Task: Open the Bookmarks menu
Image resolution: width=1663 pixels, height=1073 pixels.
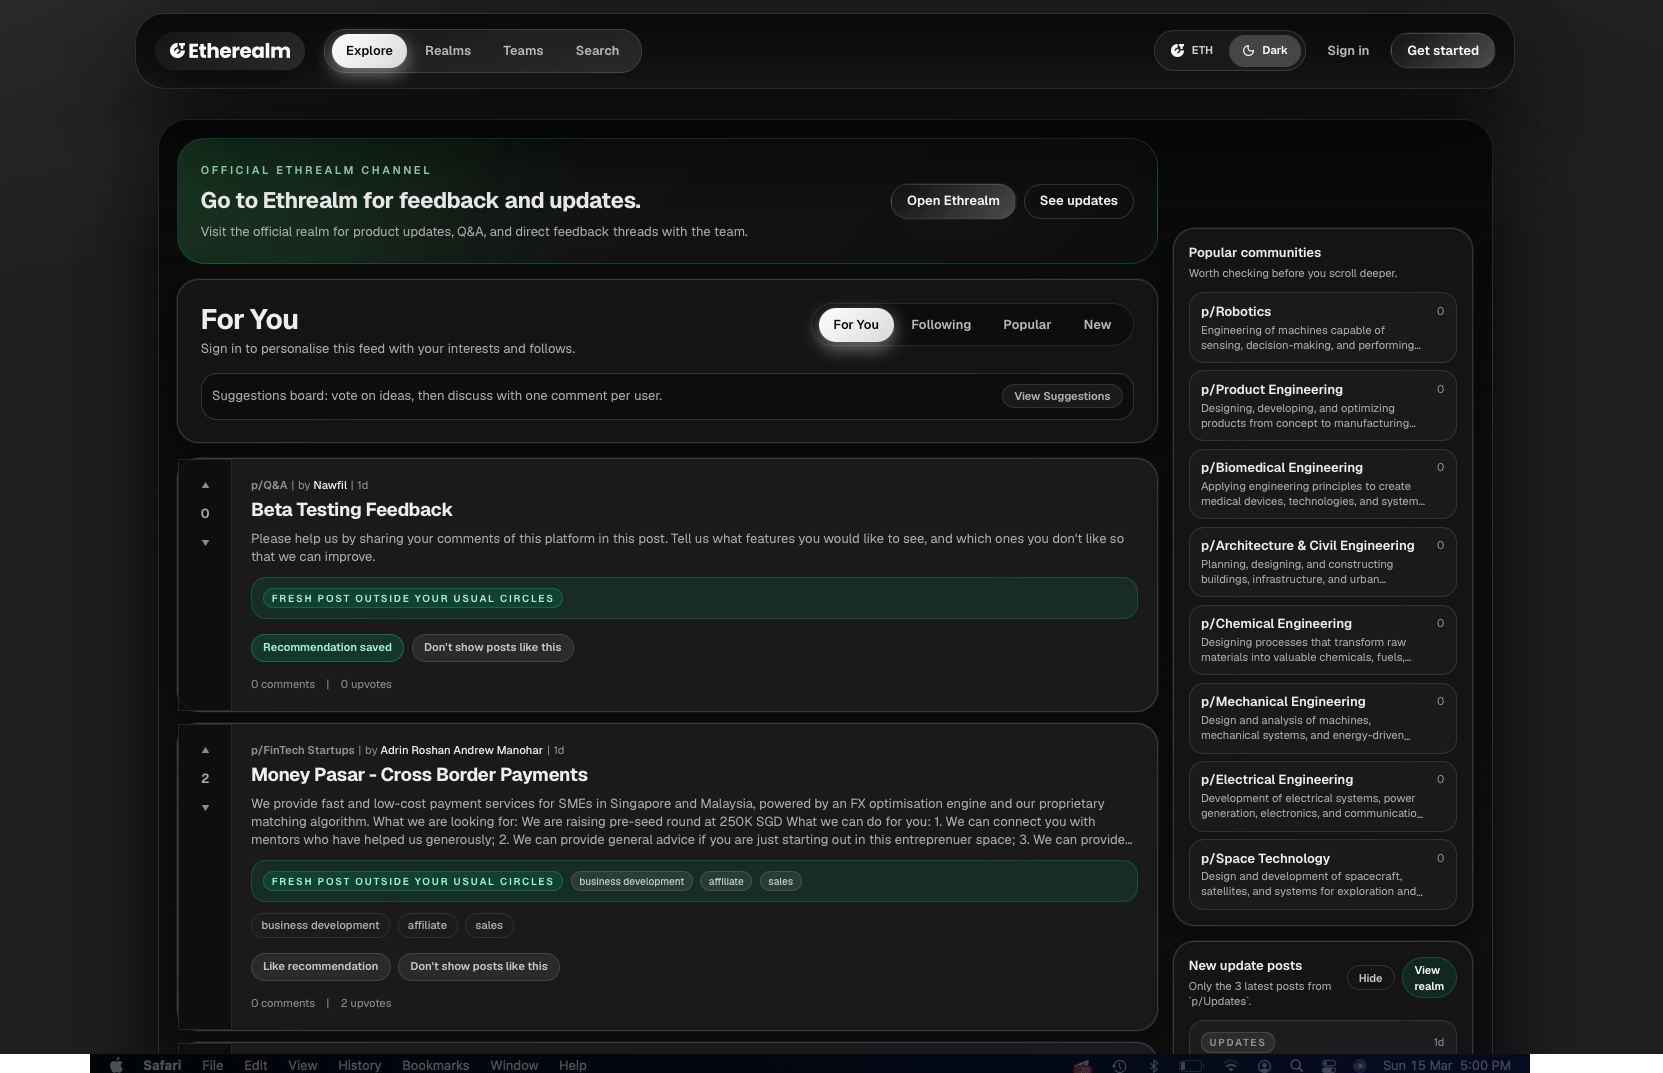Action: pos(435,1065)
